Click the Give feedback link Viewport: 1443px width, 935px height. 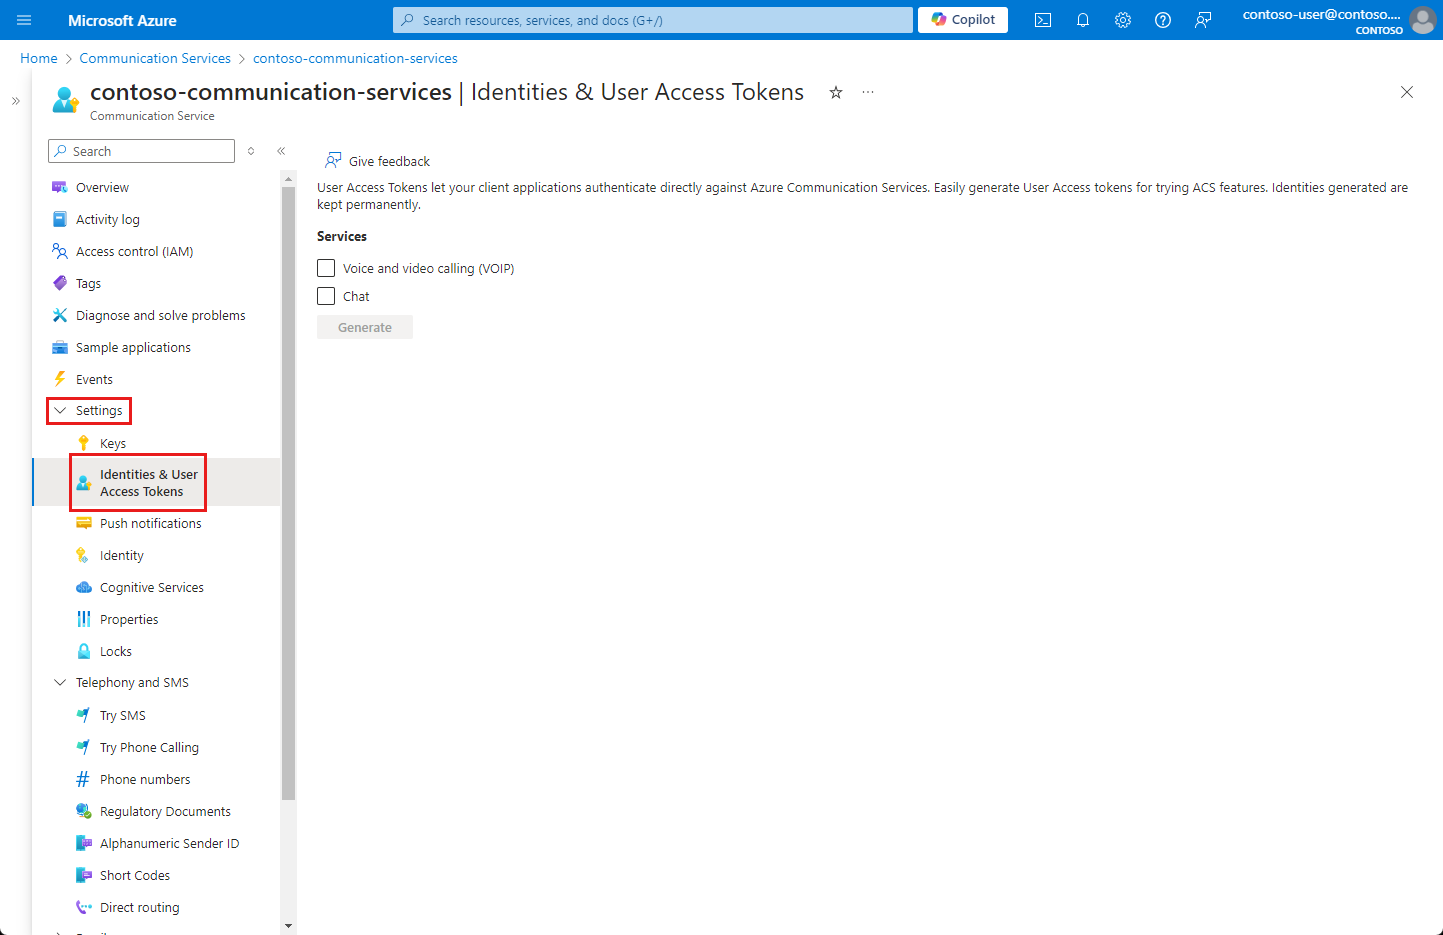[x=378, y=161]
